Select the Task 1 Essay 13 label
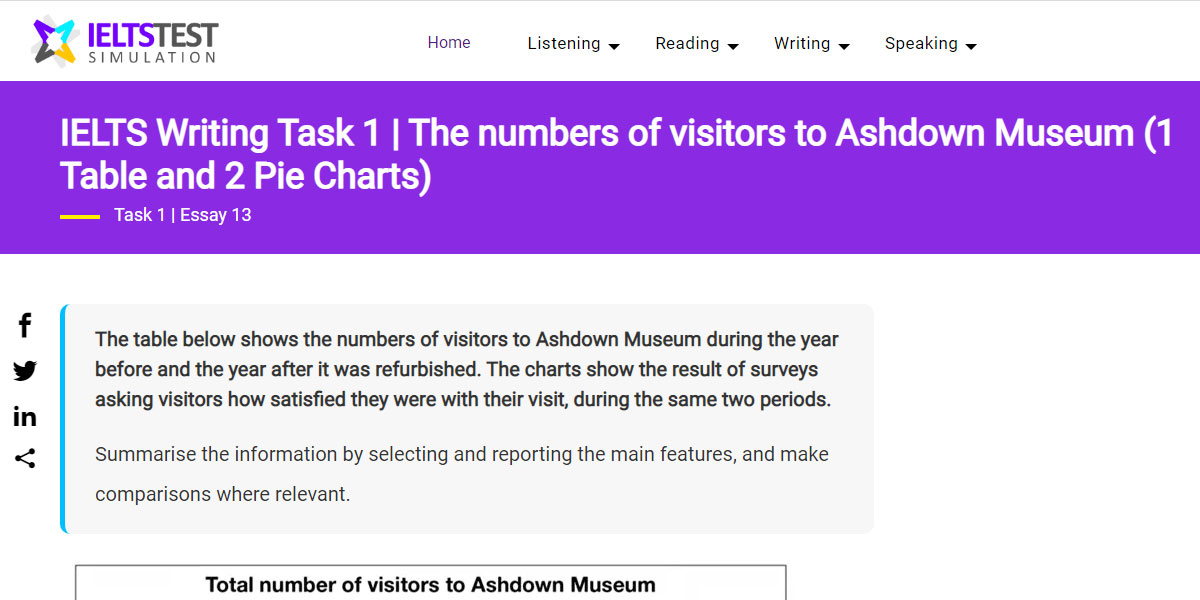Screen dimensions: 1200x600 click(183, 214)
